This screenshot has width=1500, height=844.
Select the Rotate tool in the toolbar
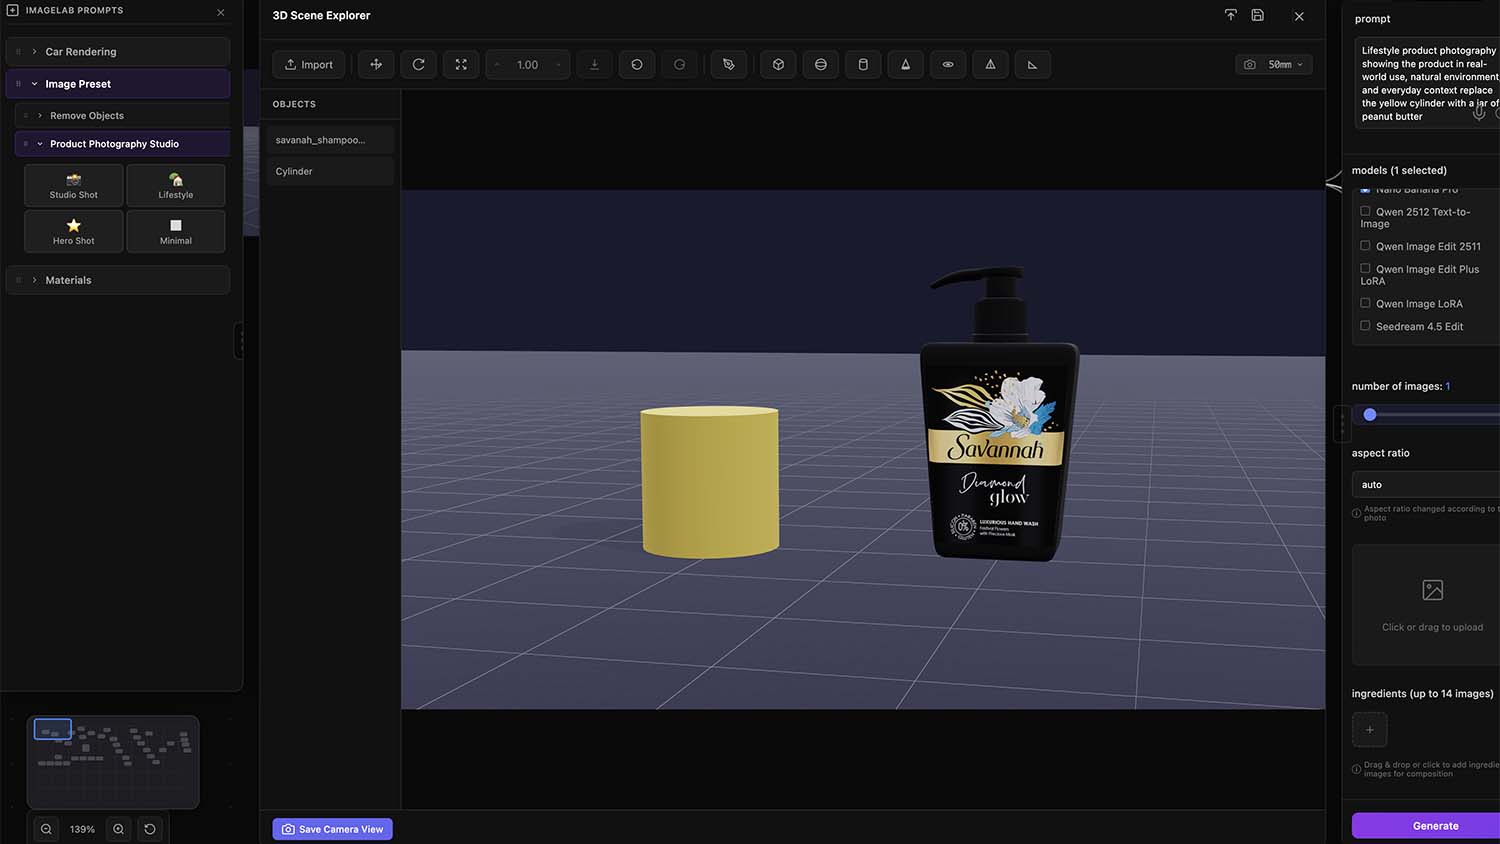click(x=418, y=64)
